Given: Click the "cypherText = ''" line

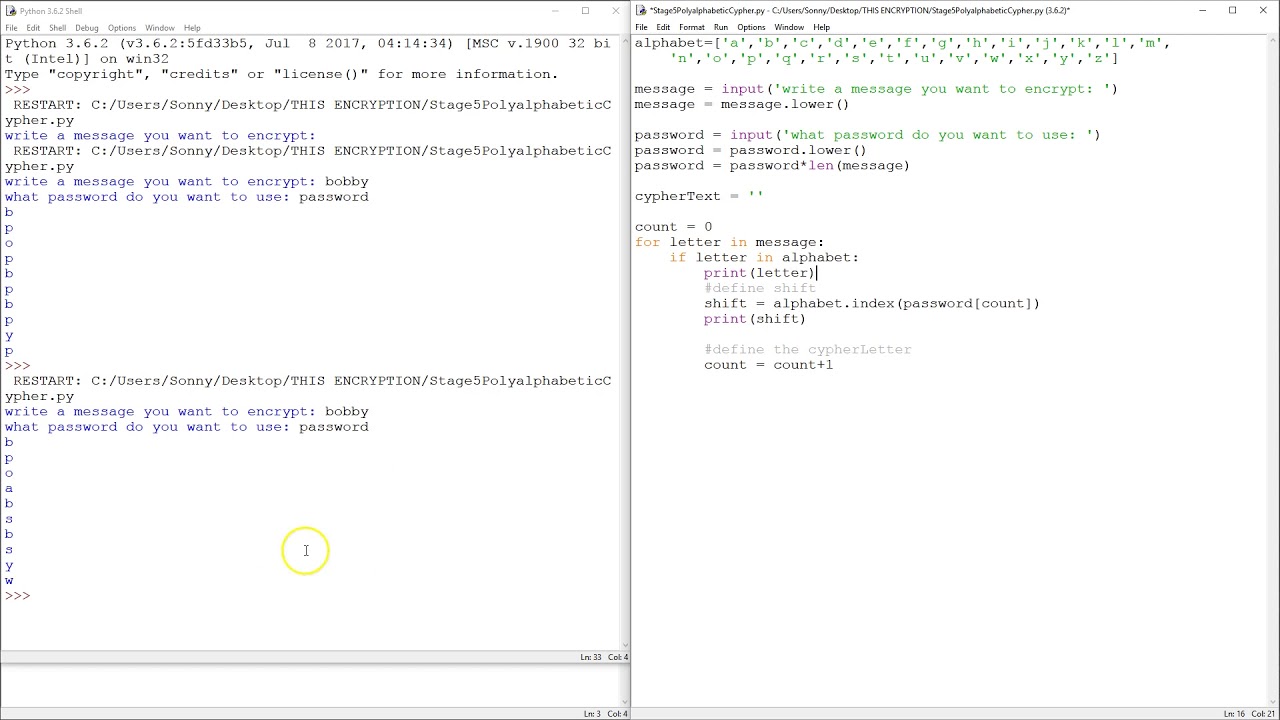Looking at the screenshot, I should (699, 196).
